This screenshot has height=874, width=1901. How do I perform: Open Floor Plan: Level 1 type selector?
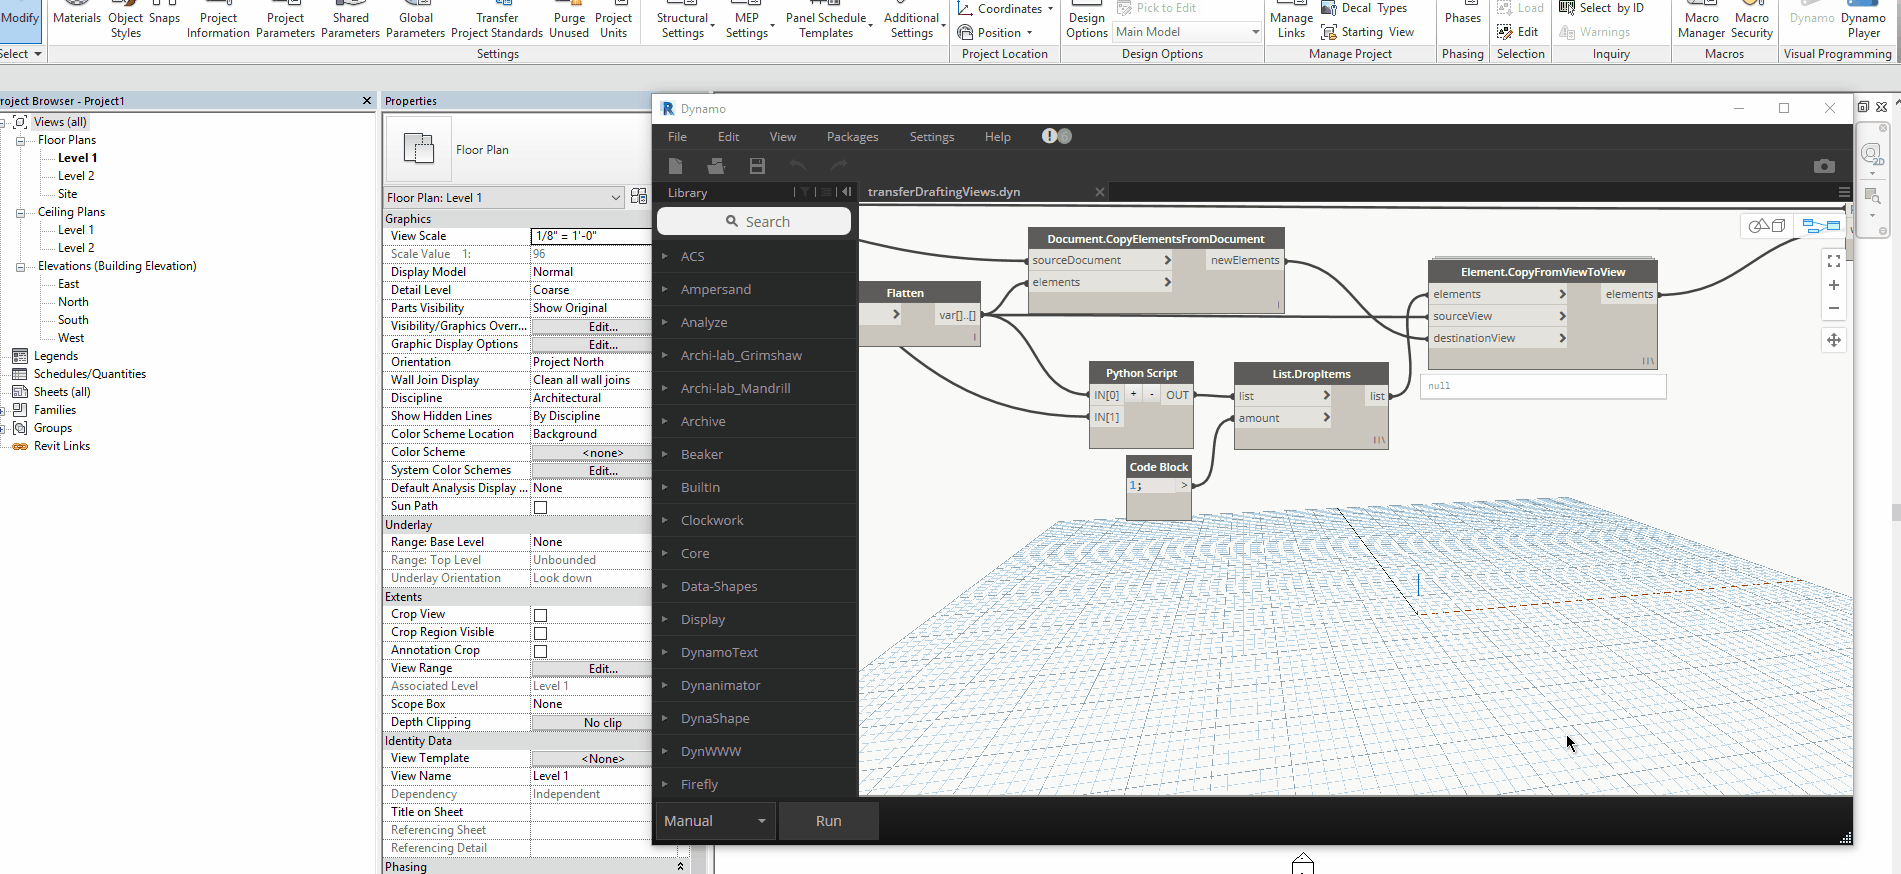504,197
